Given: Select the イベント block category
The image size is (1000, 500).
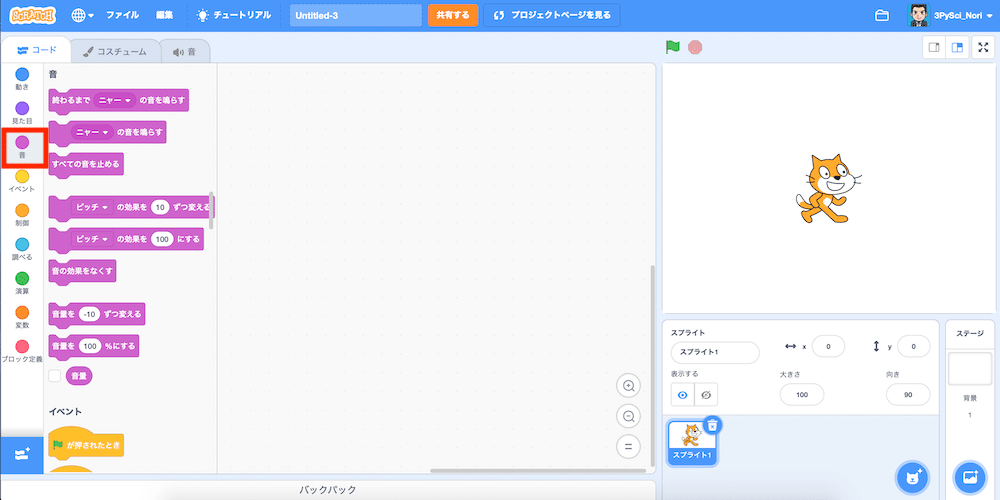Looking at the screenshot, I should coord(22,181).
